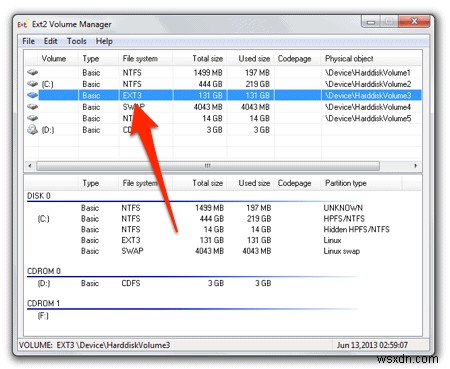Image resolution: width=450 pixels, height=369 pixels.
Task: Select the CDROM 0 group header
Action: click(44, 271)
